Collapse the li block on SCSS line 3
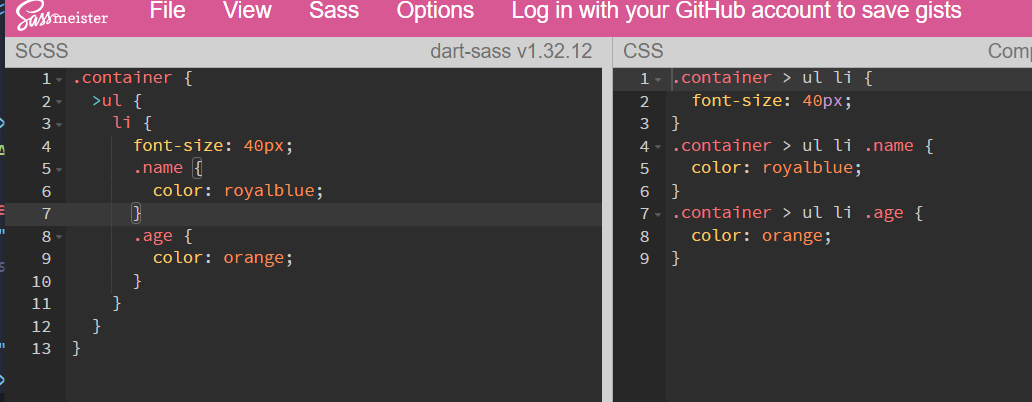1032x402 pixels. coord(60,124)
